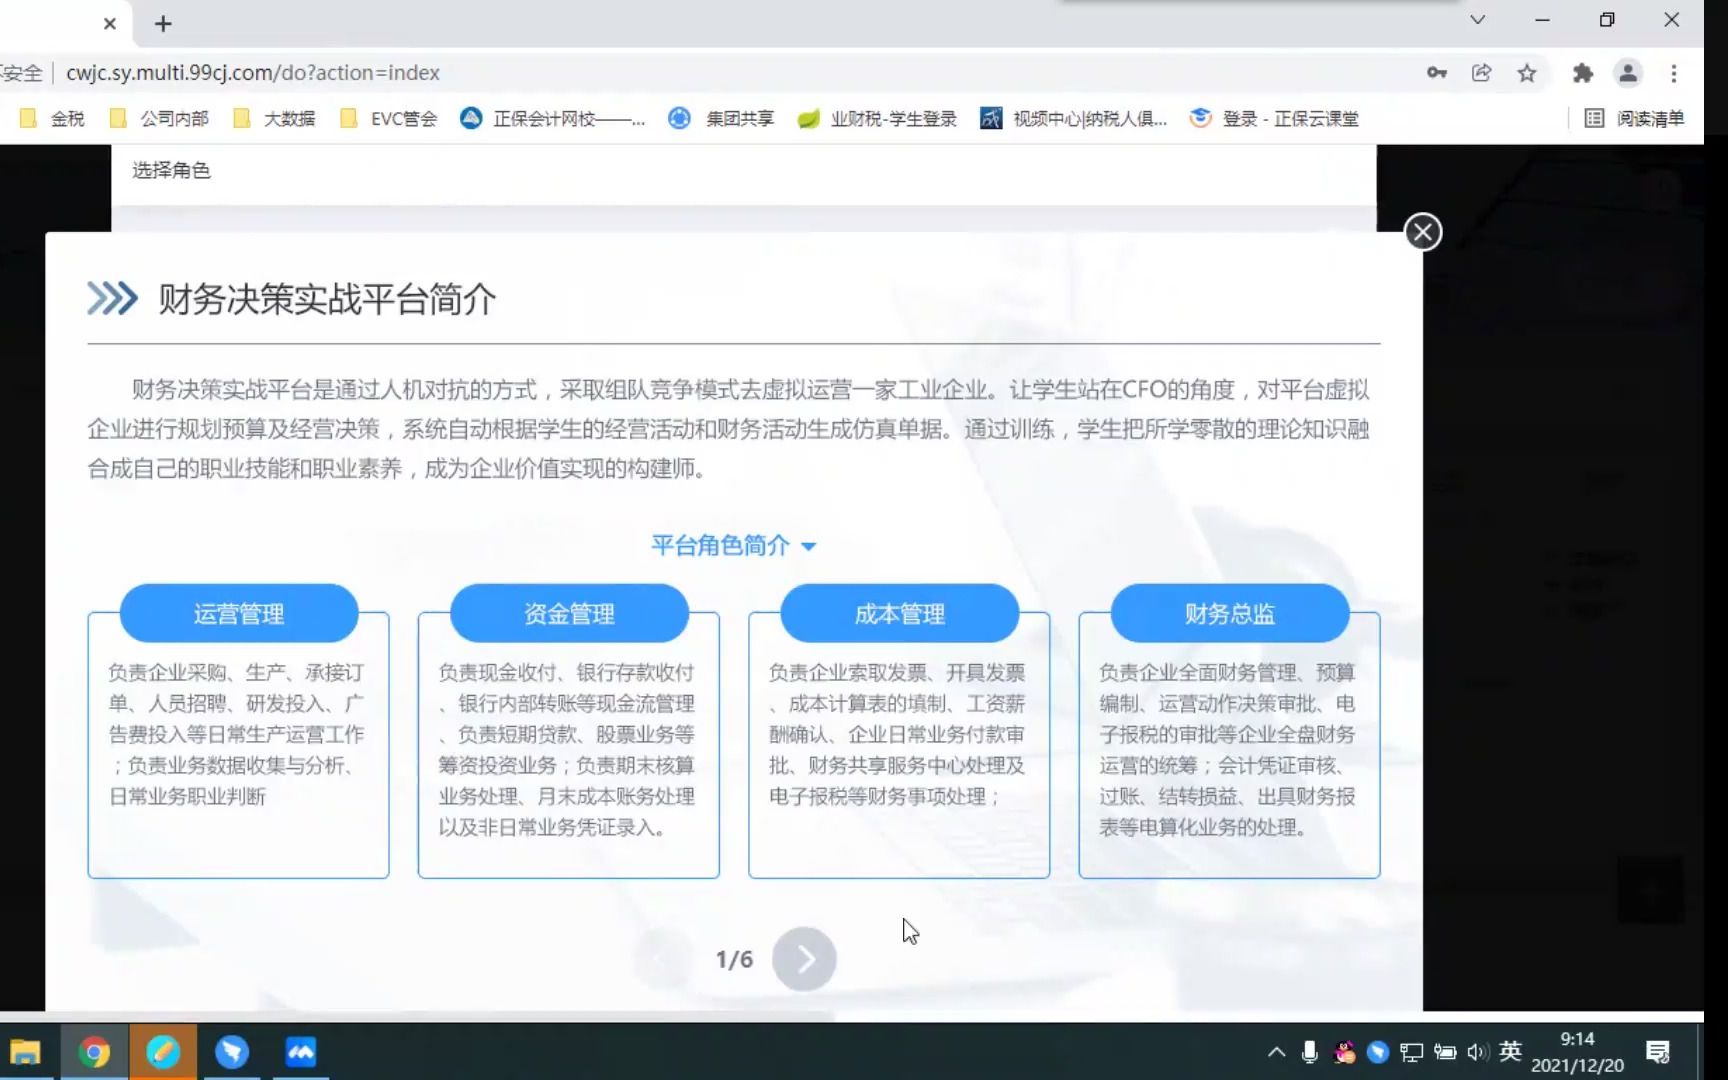Screen dimensions: 1728x1080
Task: Close the current browser tab
Action: (x=110, y=23)
